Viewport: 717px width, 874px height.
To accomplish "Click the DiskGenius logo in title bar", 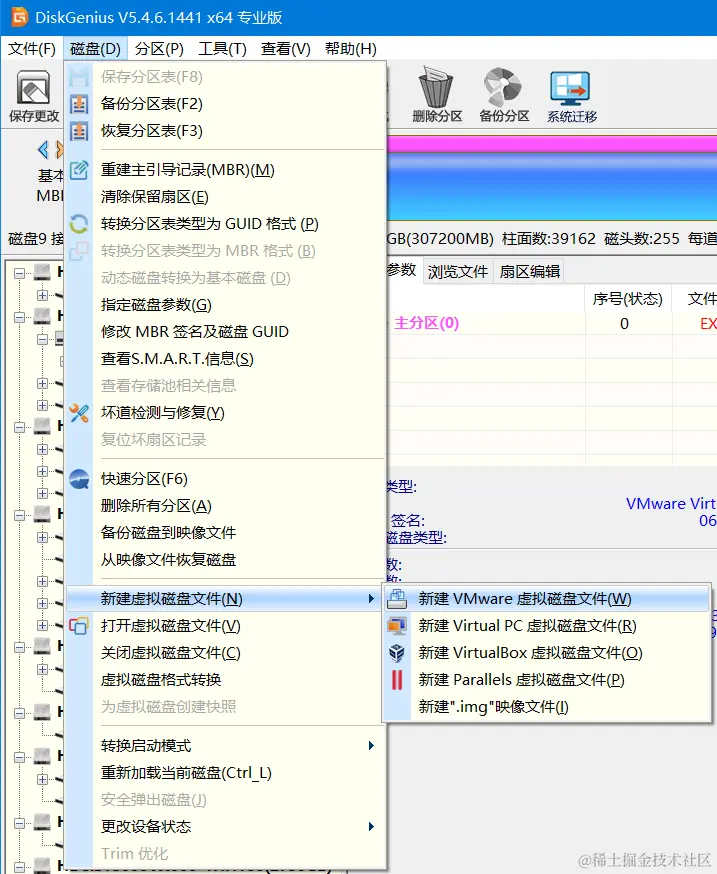I will (x=20, y=17).
